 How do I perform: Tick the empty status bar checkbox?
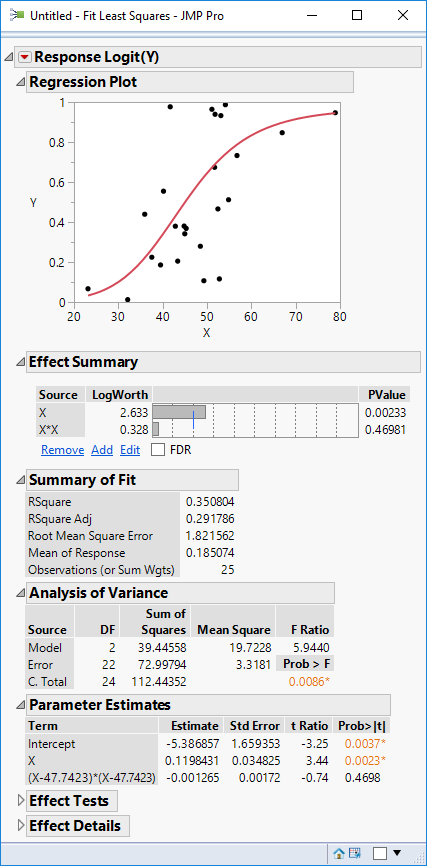pos(379,854)
